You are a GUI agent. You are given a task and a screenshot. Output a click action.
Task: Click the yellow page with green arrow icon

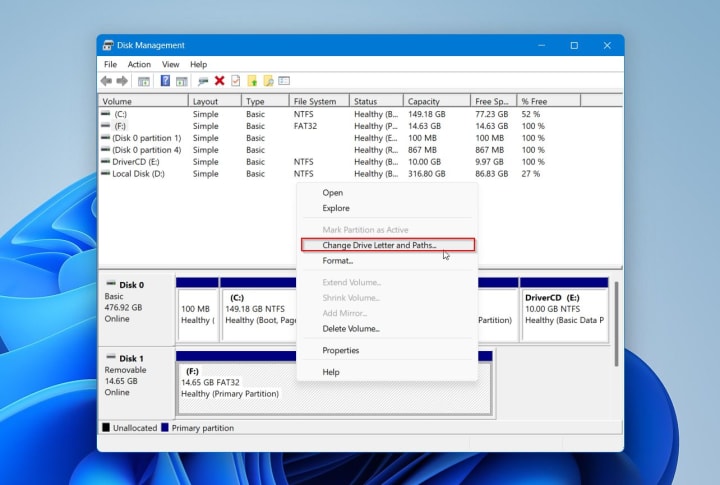pos(252,81)
